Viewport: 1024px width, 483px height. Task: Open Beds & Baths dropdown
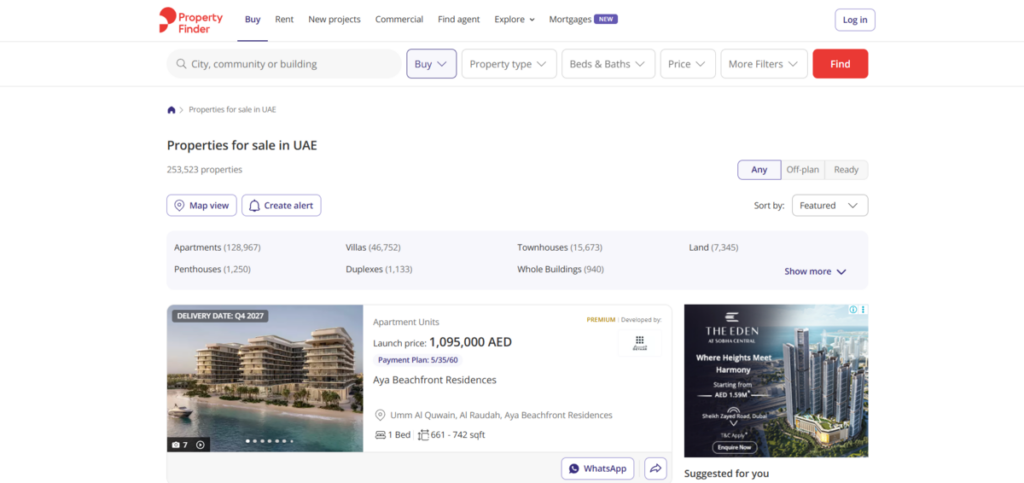[608, 64]
